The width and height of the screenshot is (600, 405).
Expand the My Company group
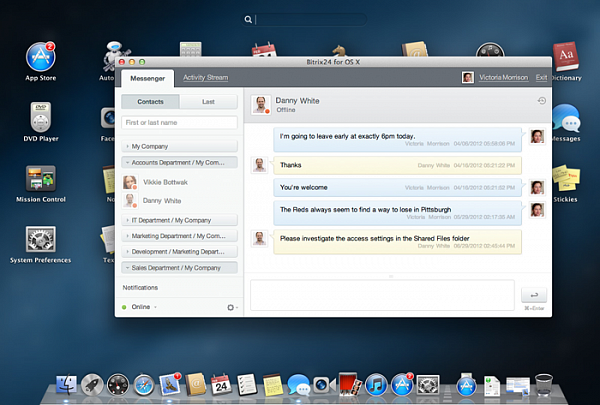point(179,146)
